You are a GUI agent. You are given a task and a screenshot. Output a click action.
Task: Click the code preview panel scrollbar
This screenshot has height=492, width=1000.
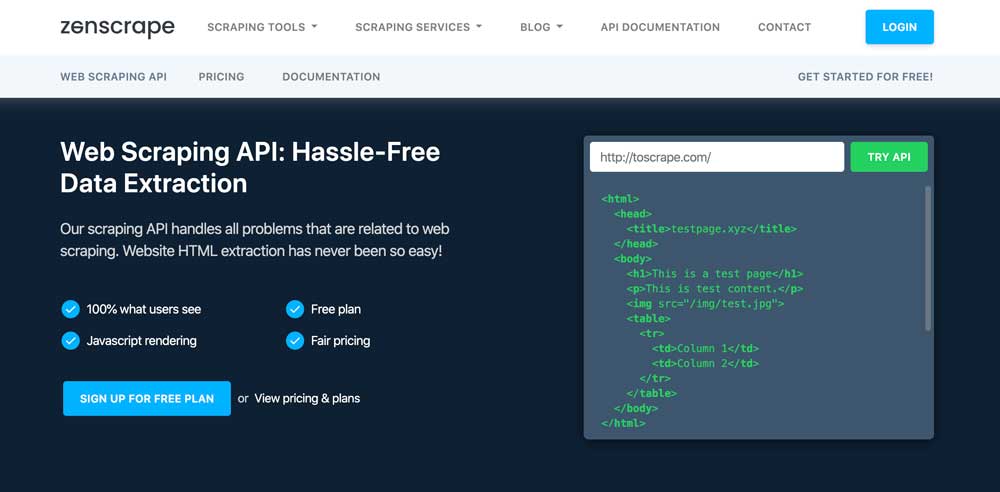928,258
